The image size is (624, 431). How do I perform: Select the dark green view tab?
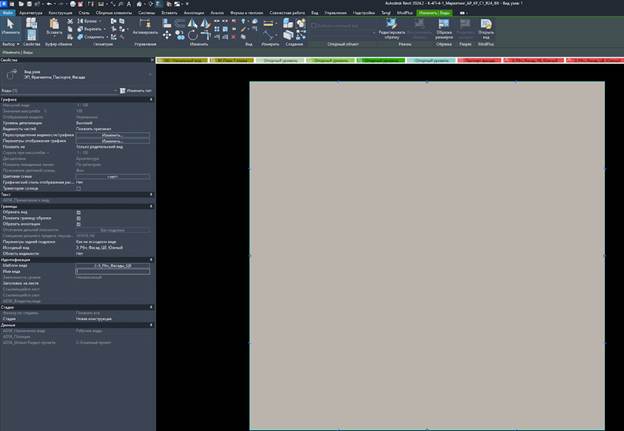coord(381,60)
